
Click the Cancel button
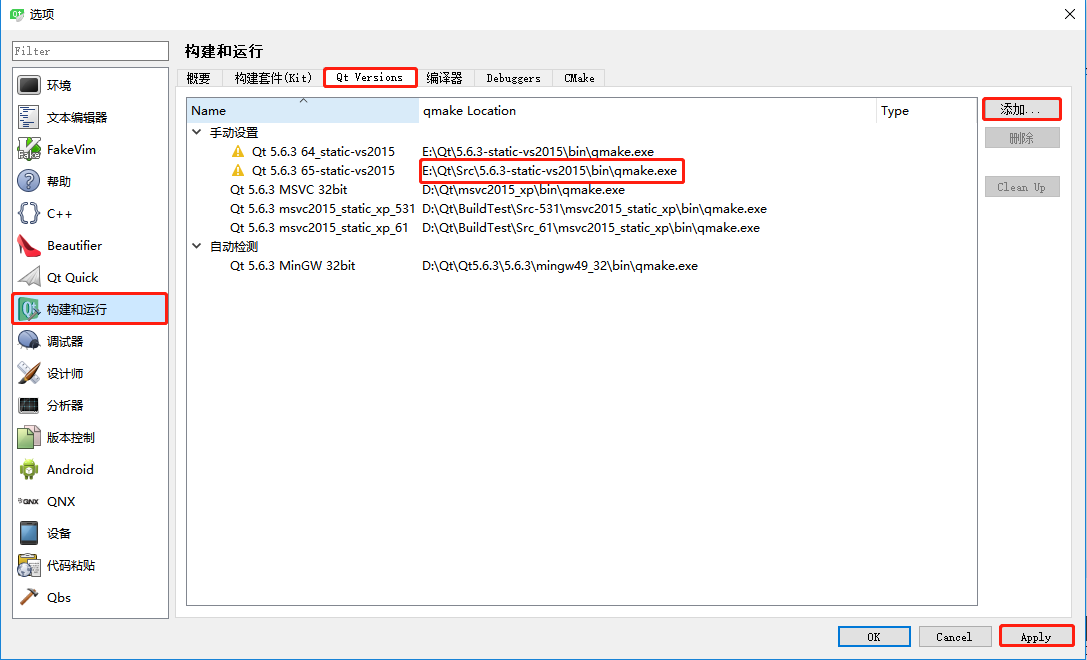coord(954,636)
